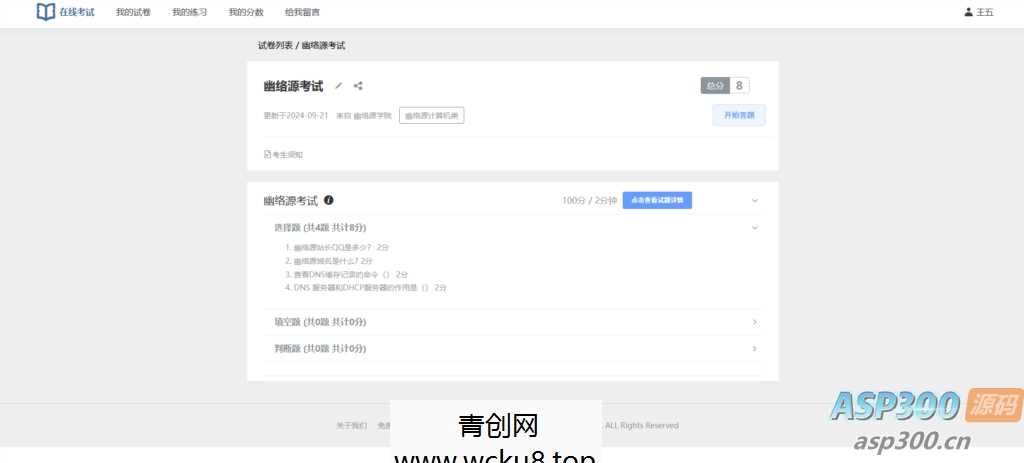Click the share icon beside exam title
The image size is (1024, 463).
(x=358, y=86)
